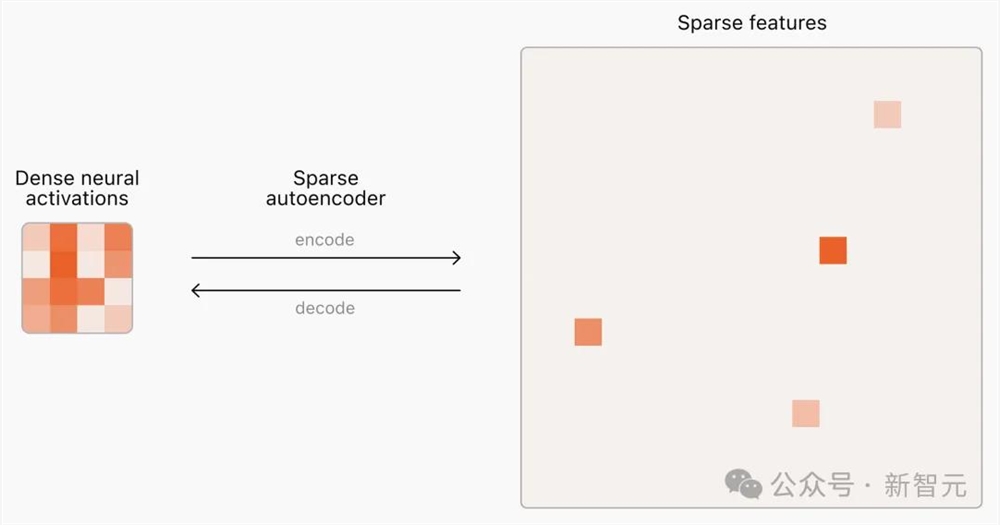Click the "Sparse features" title

click(752, 22)
